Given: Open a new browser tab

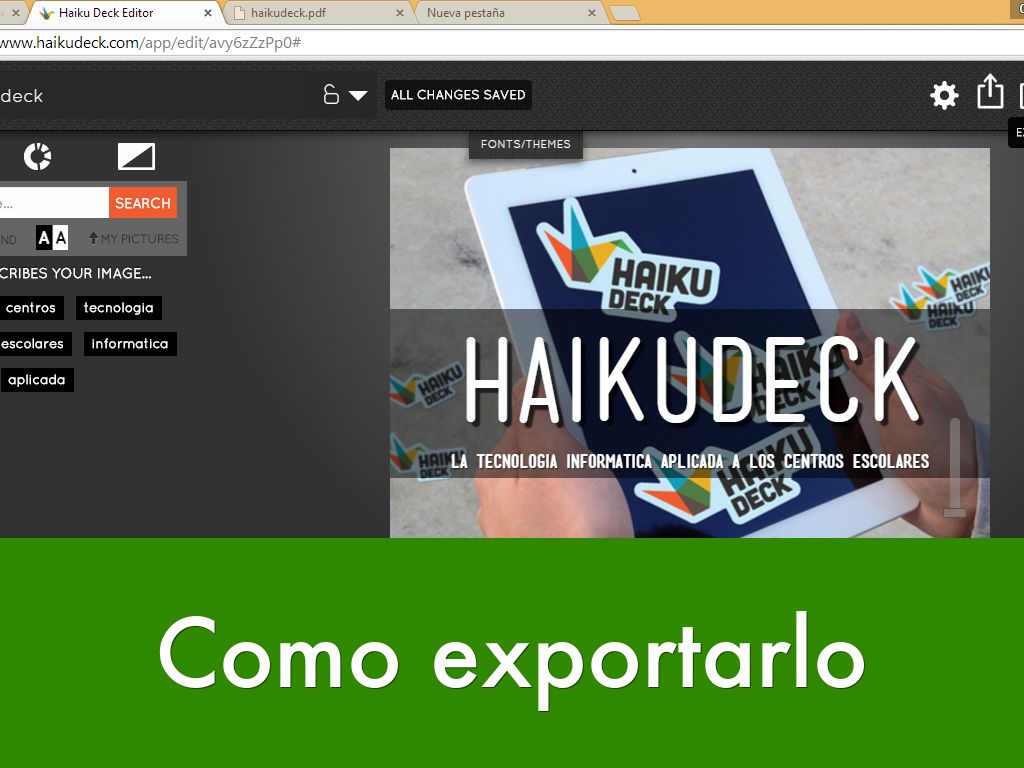Looking at the screenshot, I should pos(624,13).
